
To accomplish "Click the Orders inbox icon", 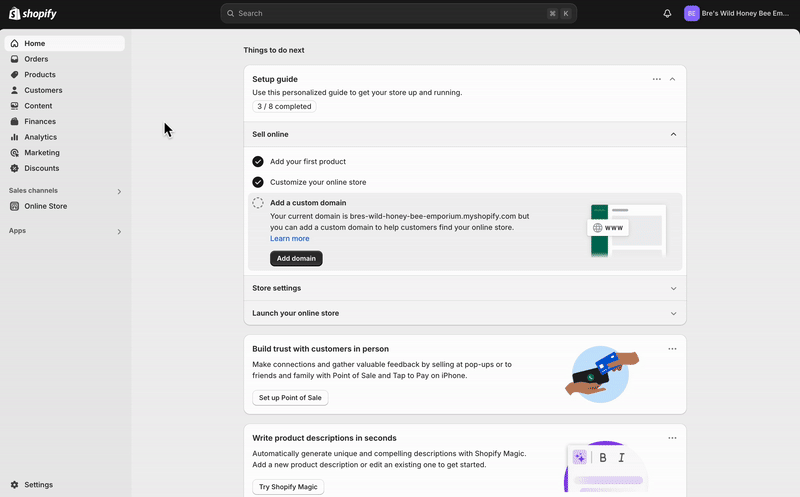I will click(x=15, y=59).
